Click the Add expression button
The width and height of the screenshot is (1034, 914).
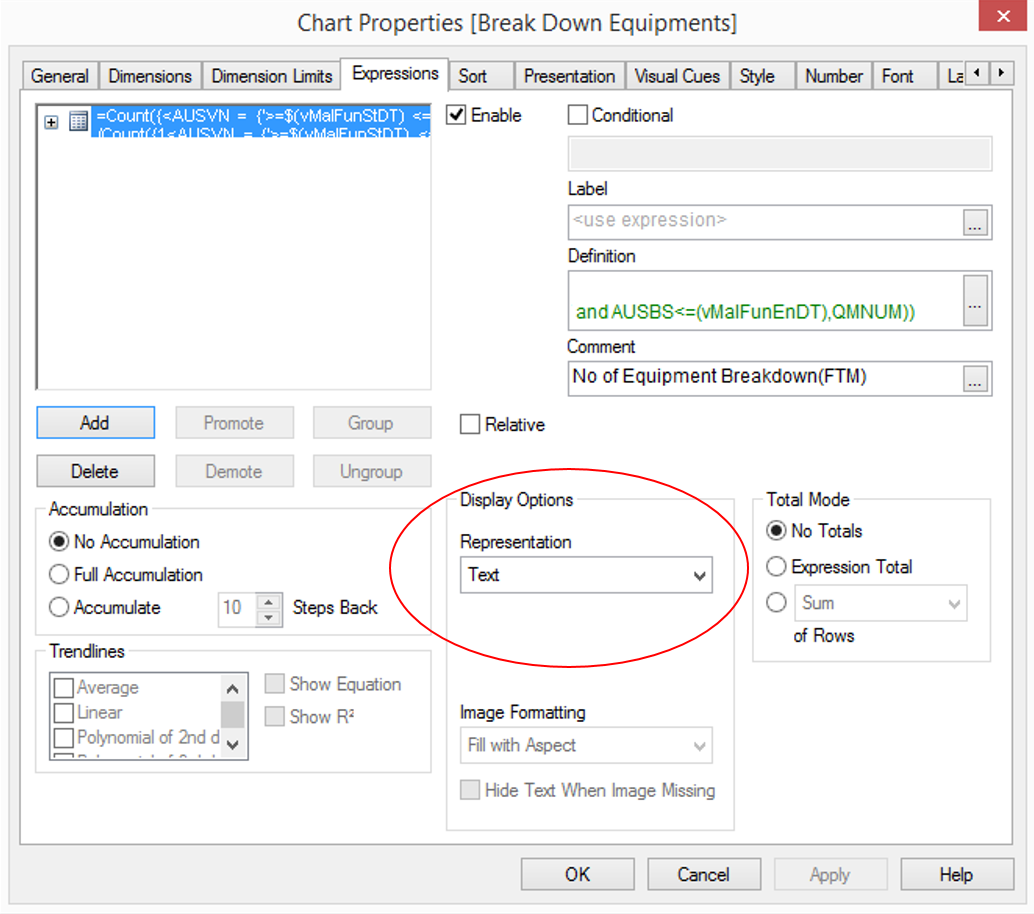pos(95,423)
